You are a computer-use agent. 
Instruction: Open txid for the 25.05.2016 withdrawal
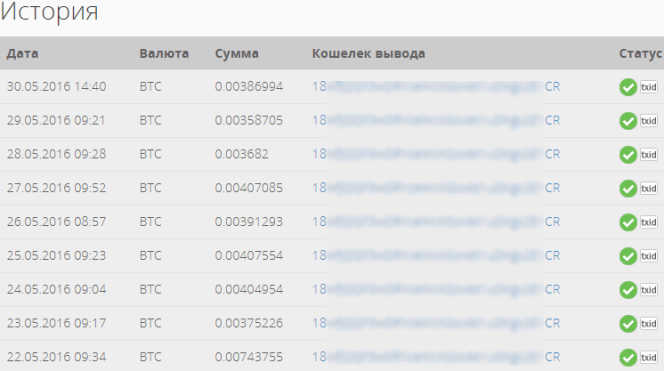[649, 256]
